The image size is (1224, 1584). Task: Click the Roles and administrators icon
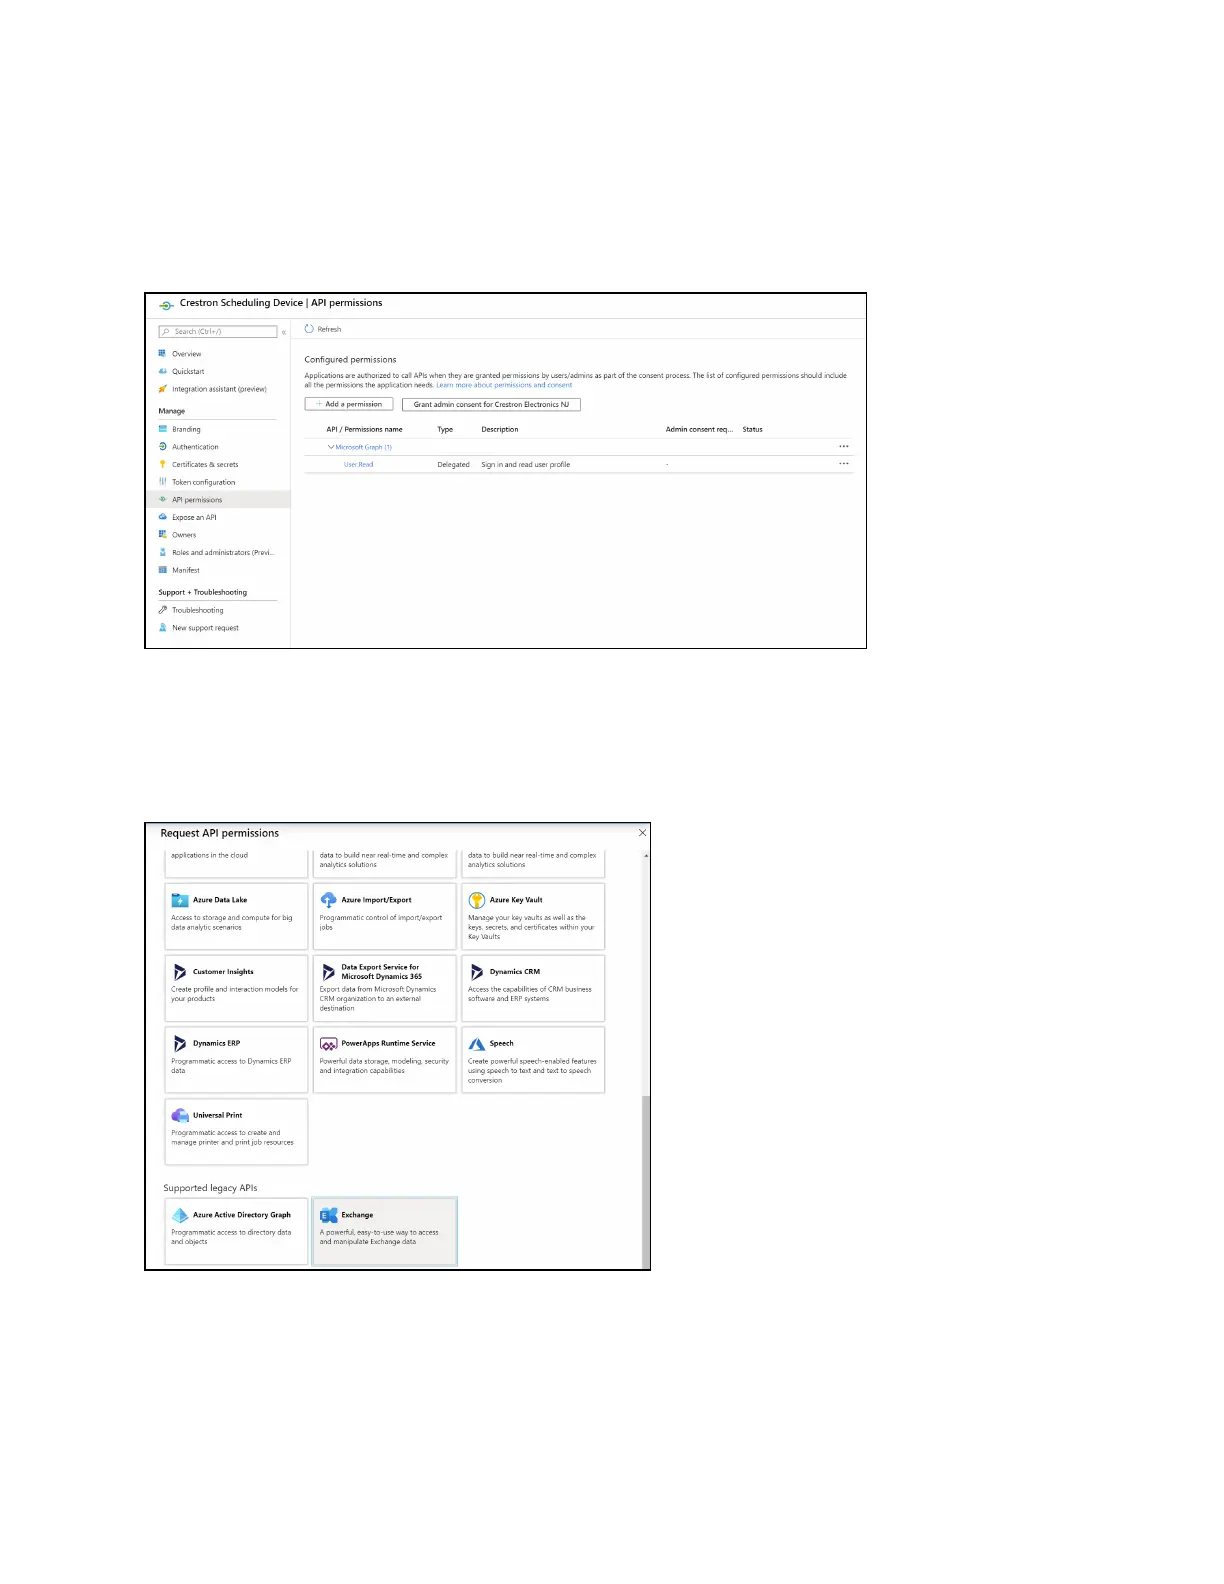pyautogui.click(x=162, y=552)
